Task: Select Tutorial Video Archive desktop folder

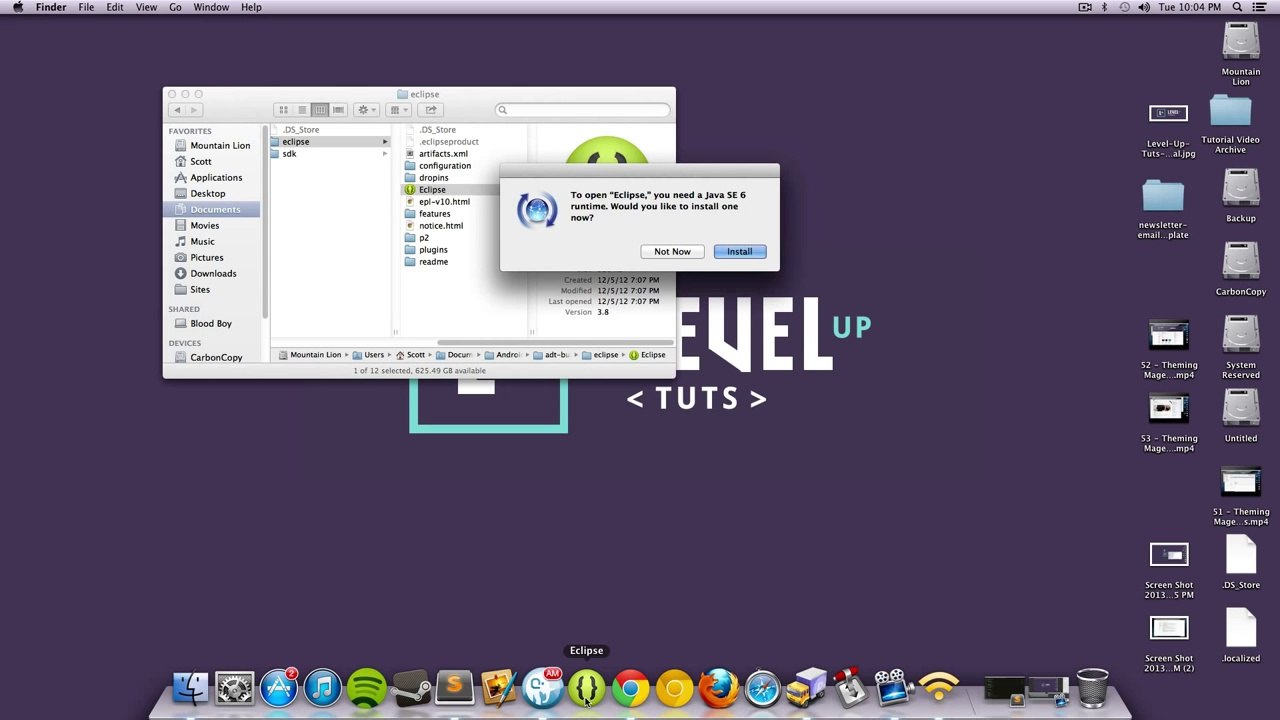Action: (1230, 124)
